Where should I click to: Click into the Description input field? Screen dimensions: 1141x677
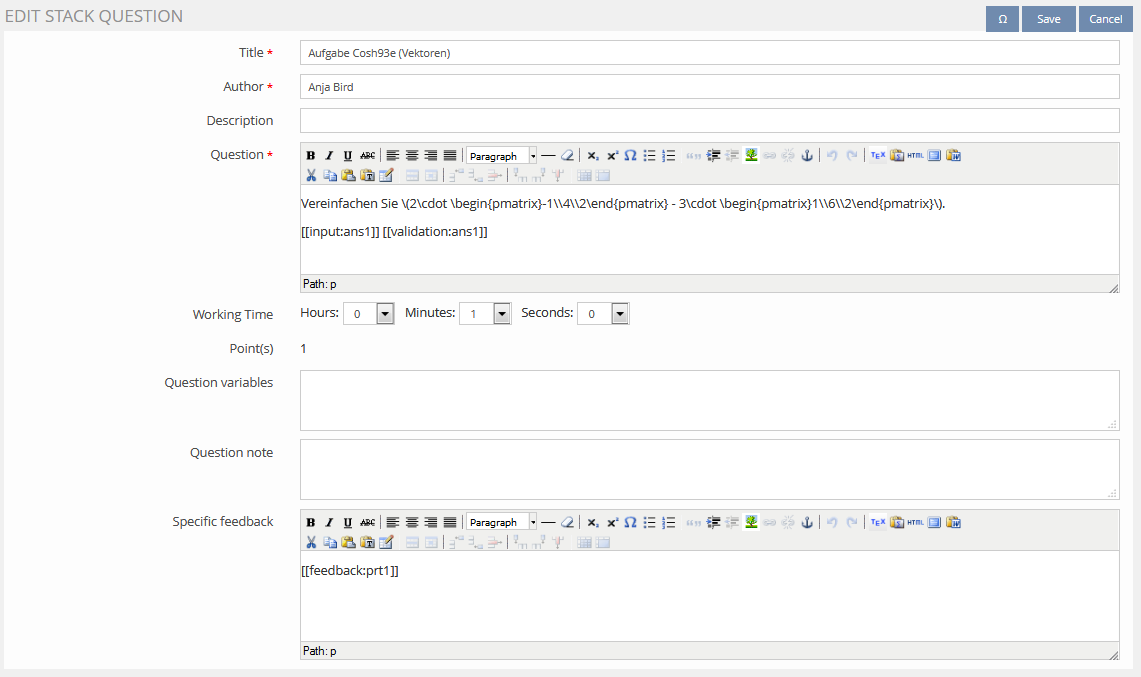coord(709,120)
